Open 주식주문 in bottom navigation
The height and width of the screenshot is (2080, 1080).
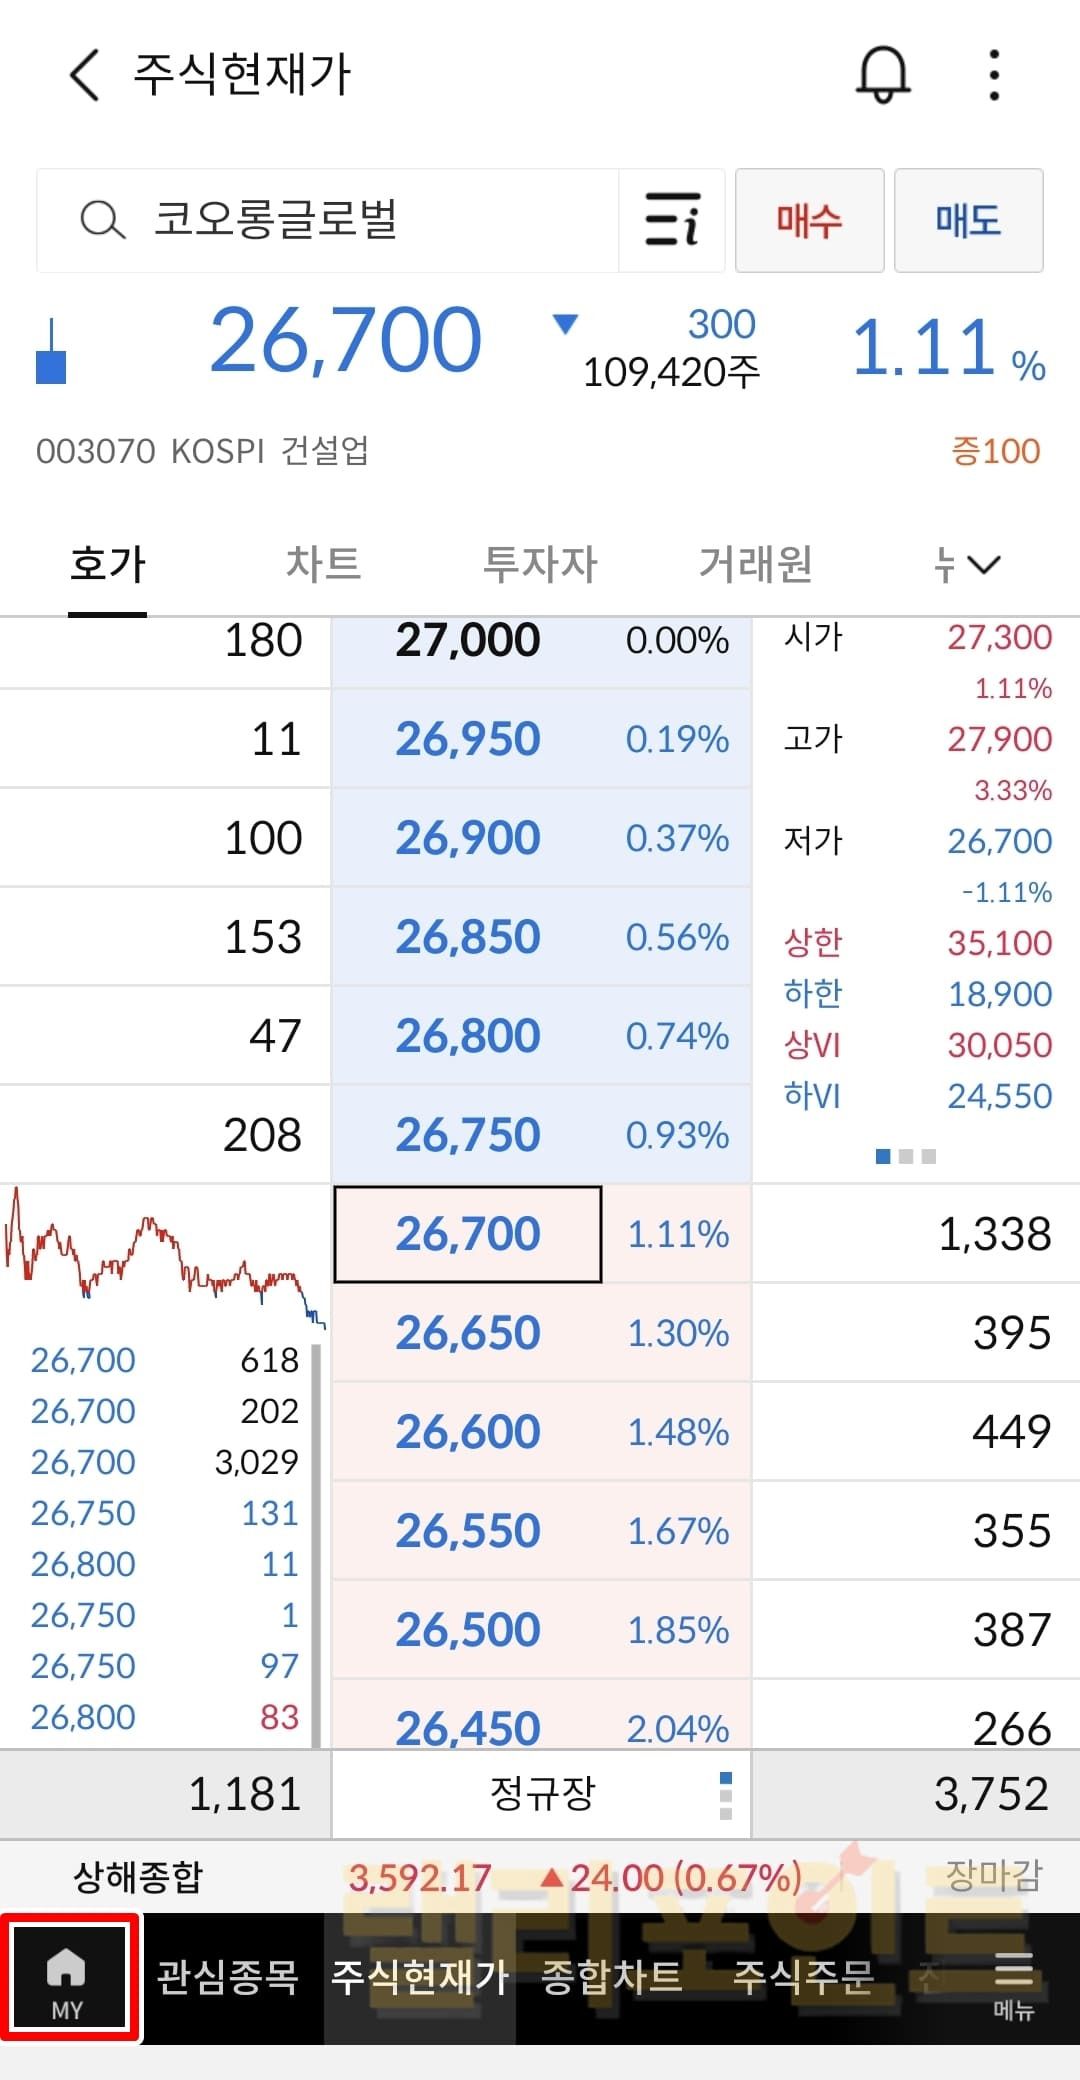pyautogui.click(x=803, y=1977)
